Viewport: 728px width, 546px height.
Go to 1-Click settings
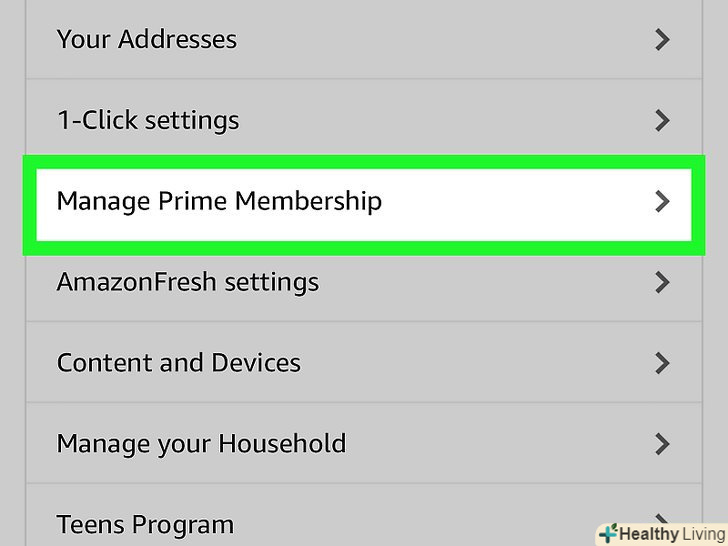click(148, 121)
